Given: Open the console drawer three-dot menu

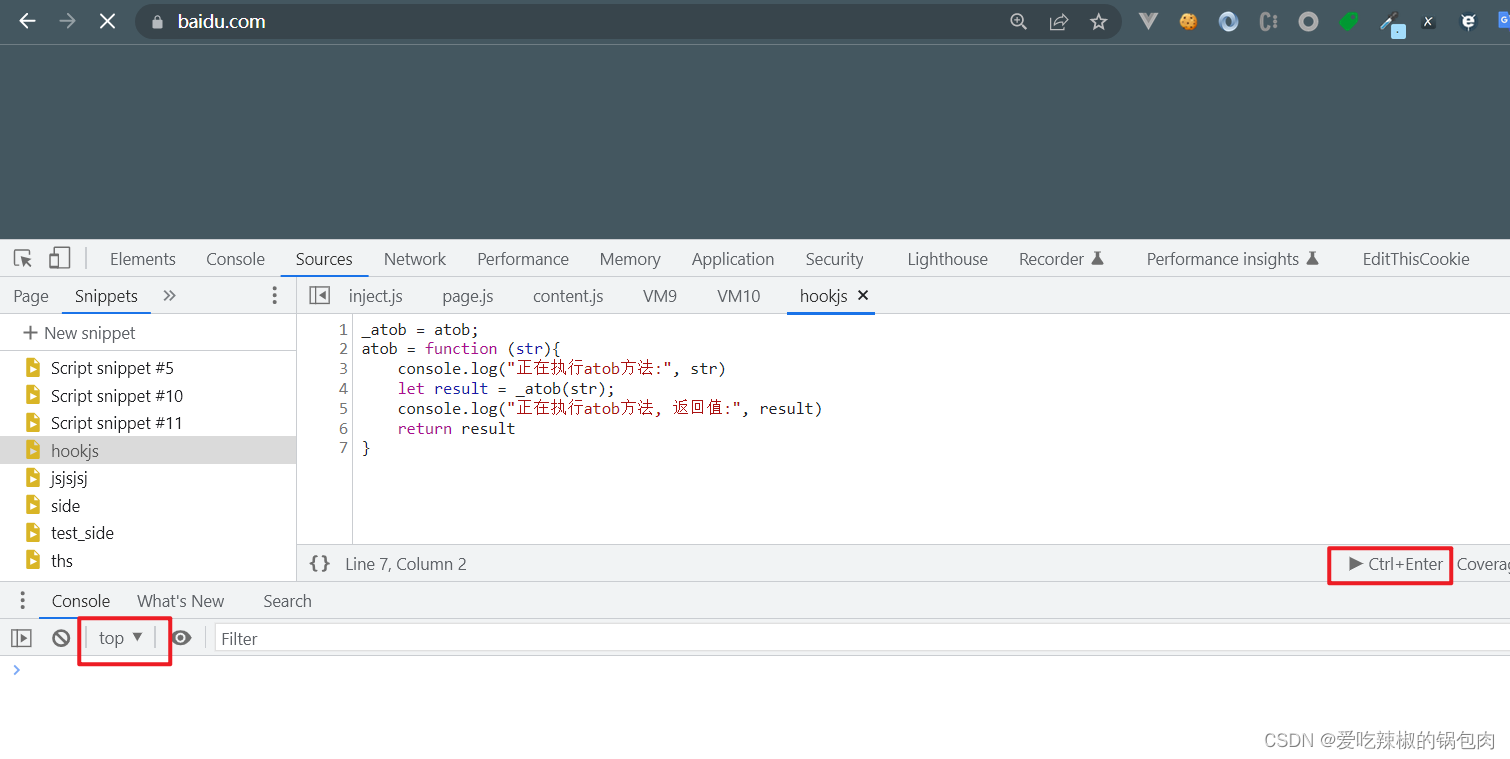Looking at the screenshot, I should [x=22, y=600].
